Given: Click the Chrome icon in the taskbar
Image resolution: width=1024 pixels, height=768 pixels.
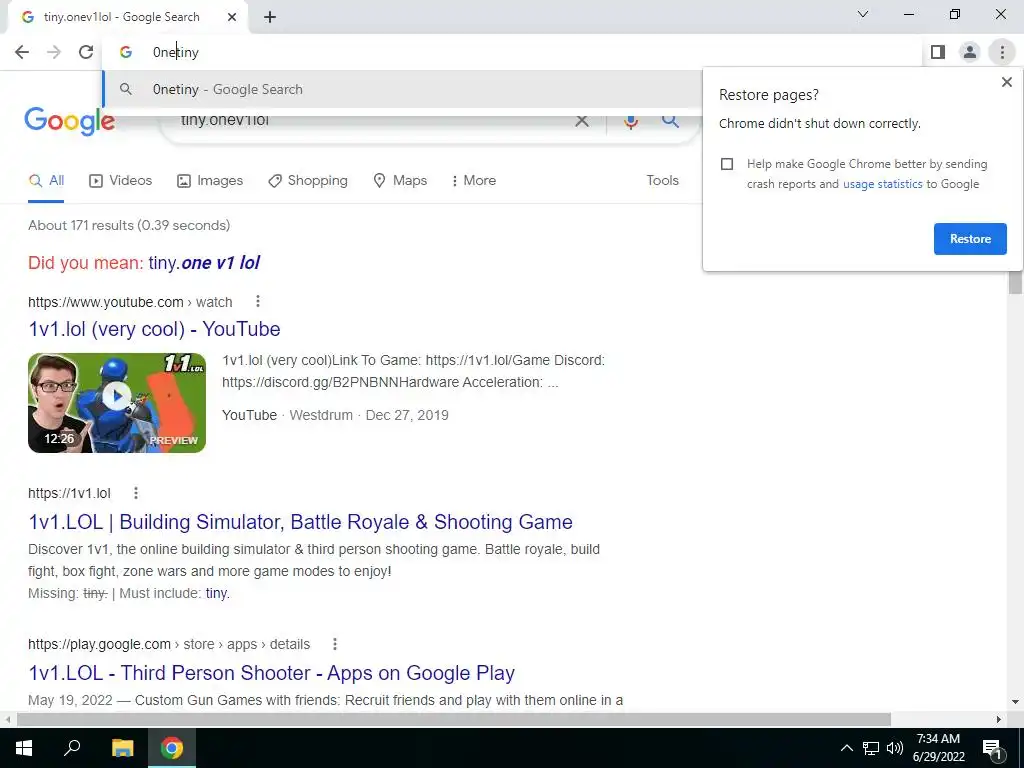Looking at the screenshot, I should [x=172, y=748].
